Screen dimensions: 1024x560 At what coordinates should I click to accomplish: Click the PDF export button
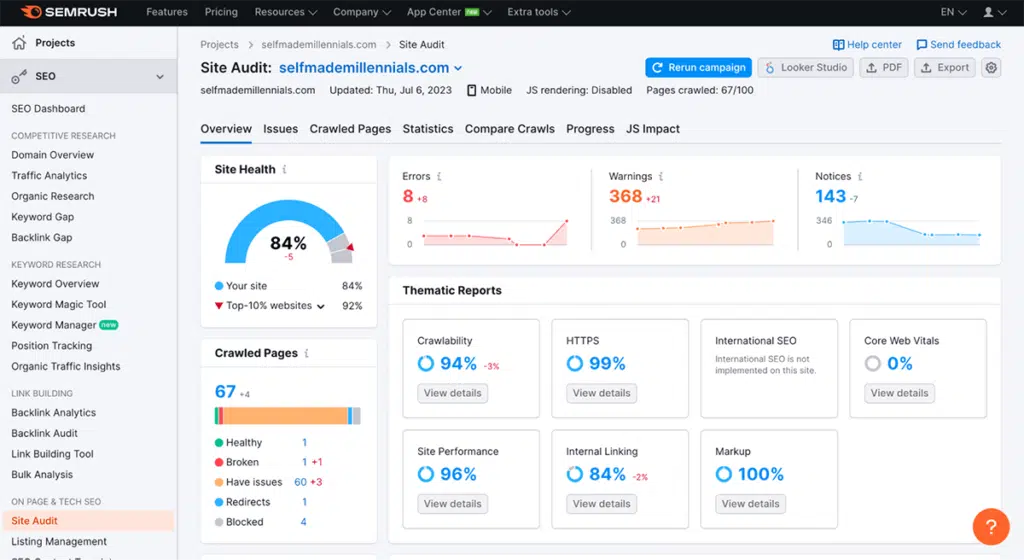[884, 67]
